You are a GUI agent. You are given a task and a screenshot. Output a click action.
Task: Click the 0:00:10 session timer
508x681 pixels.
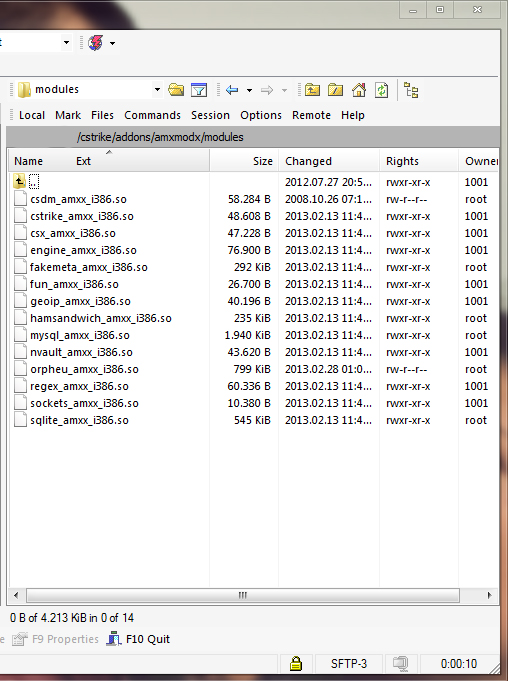(x=459, y=664)
